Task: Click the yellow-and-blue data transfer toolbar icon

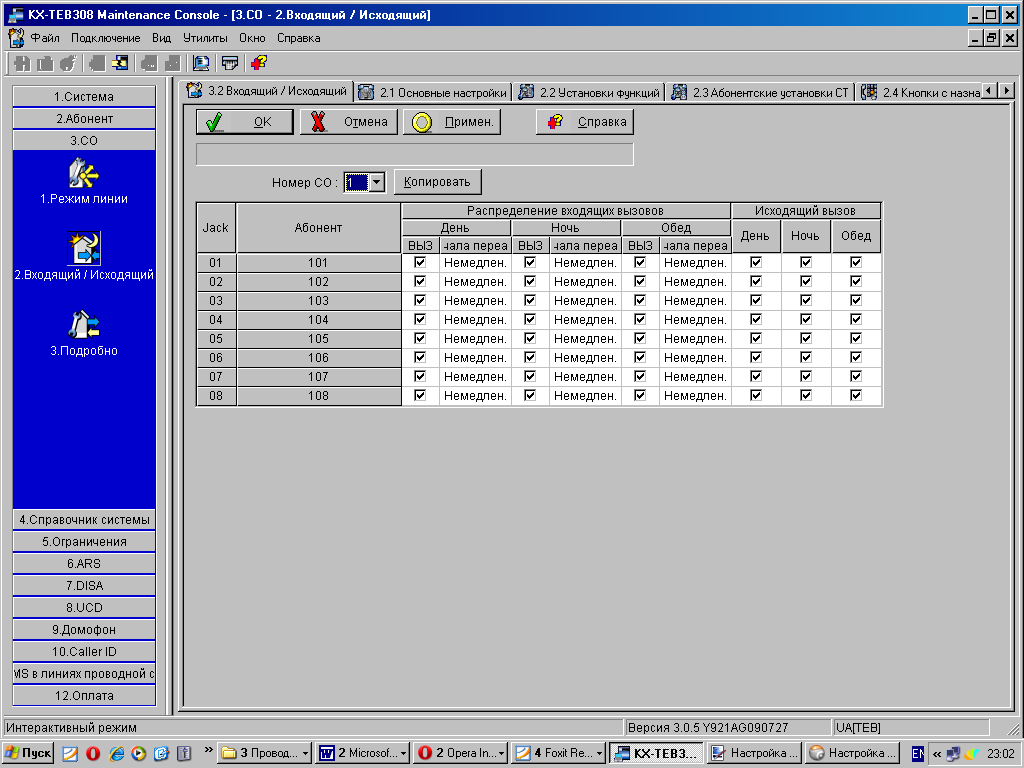Action: pos(120,63)
